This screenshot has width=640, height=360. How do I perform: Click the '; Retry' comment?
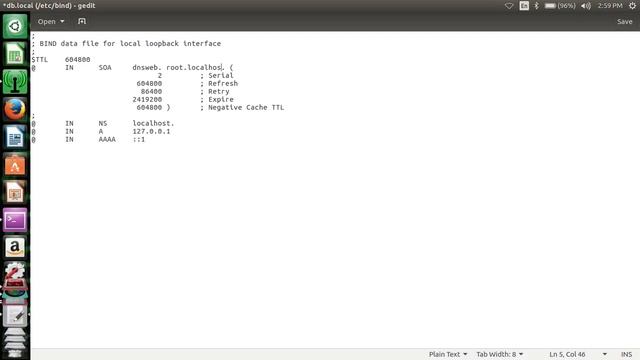[x=215, y=91]
